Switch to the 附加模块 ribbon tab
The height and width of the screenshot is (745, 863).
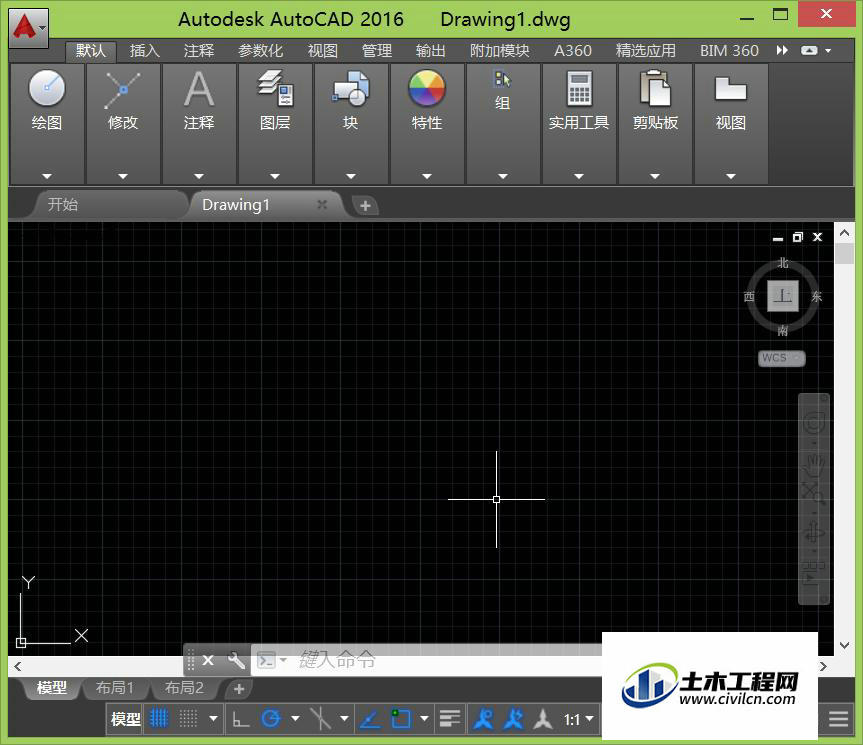[500, 51]
